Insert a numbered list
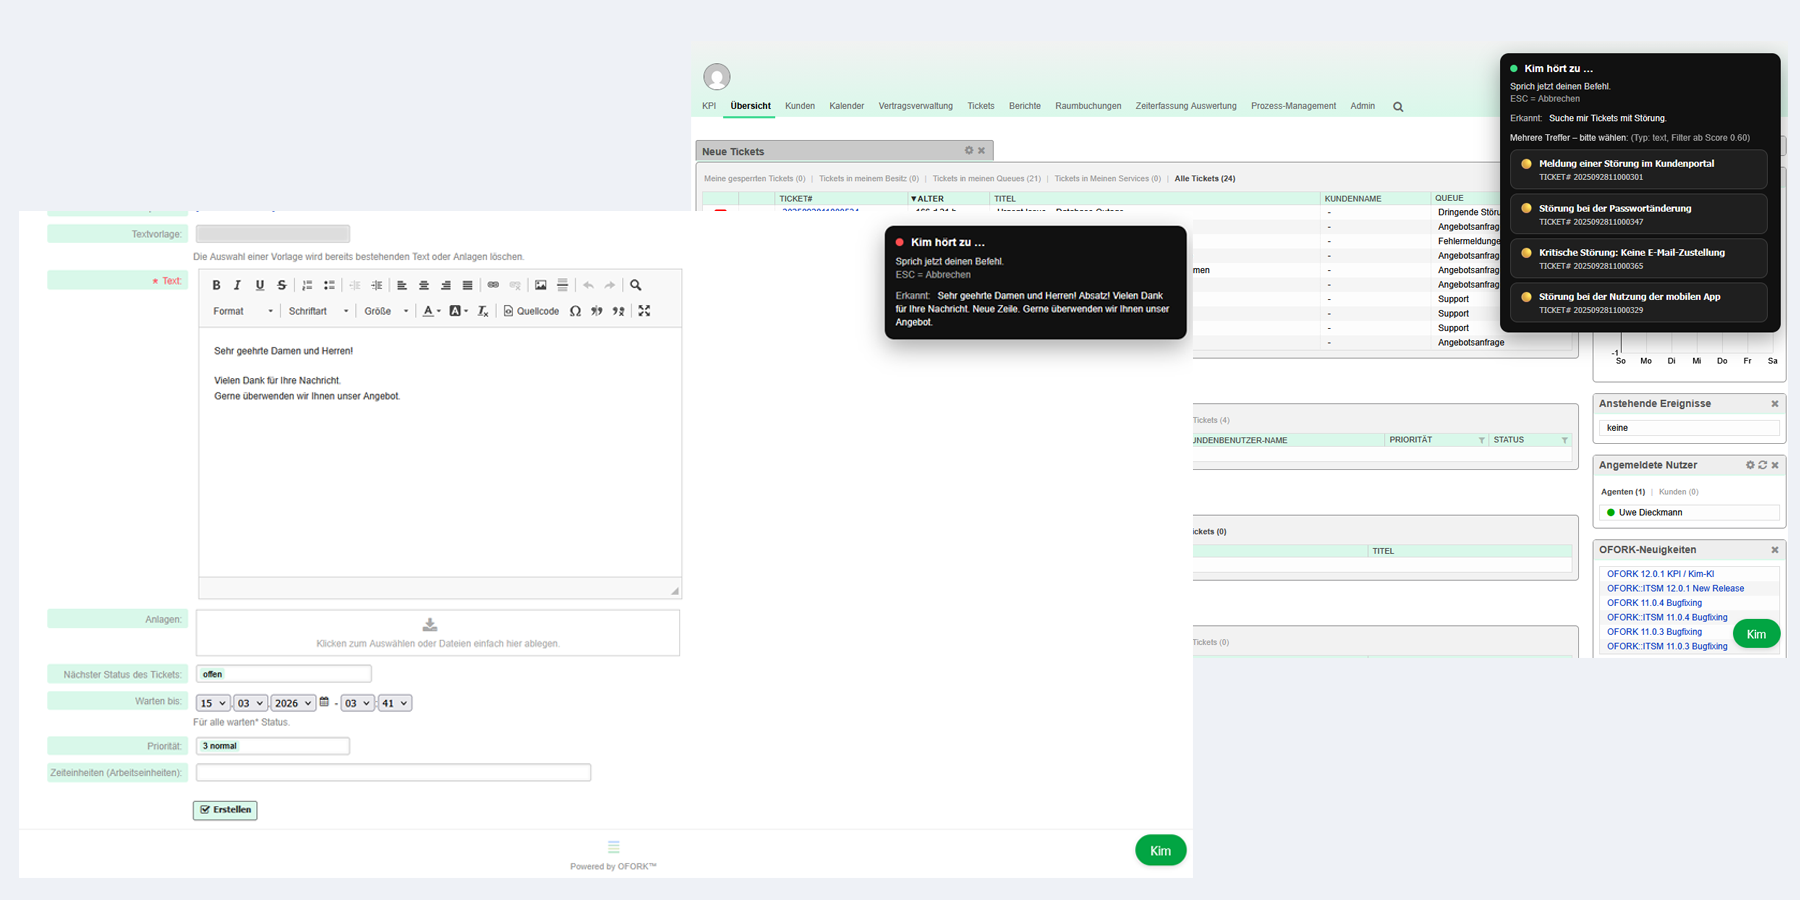The image size is (1800, 900). coord(307,285)
